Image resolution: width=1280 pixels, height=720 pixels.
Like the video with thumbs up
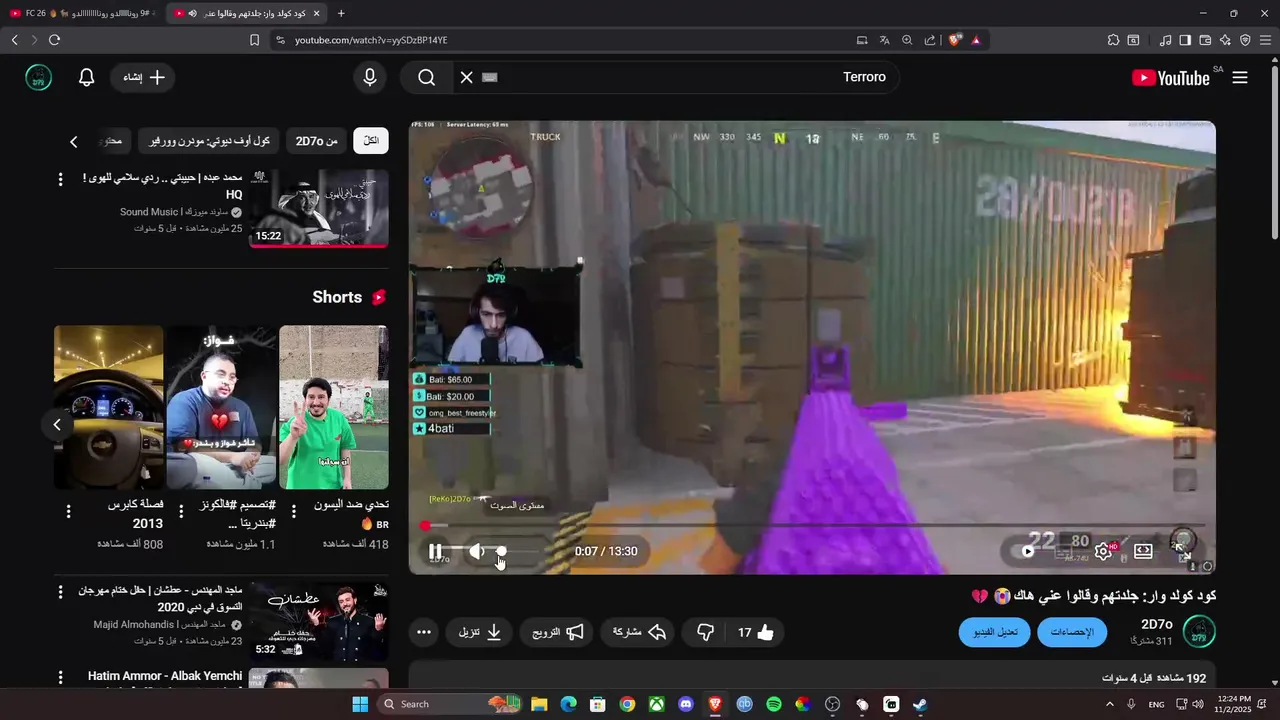tap(756, 632)
